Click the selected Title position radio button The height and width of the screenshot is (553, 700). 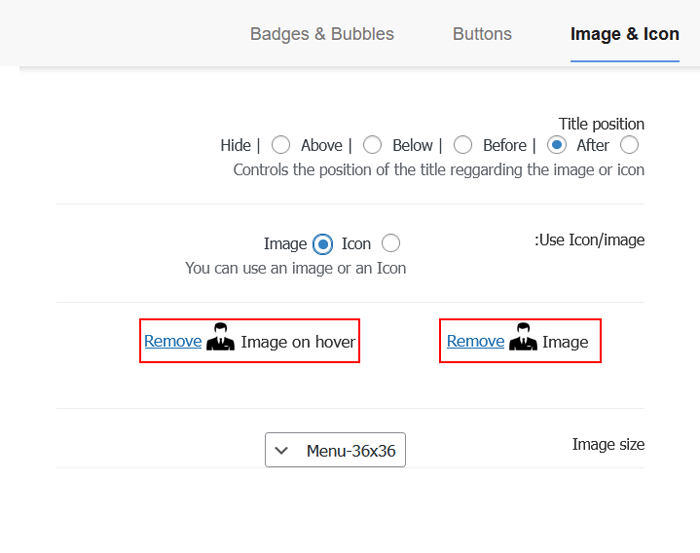557,145
